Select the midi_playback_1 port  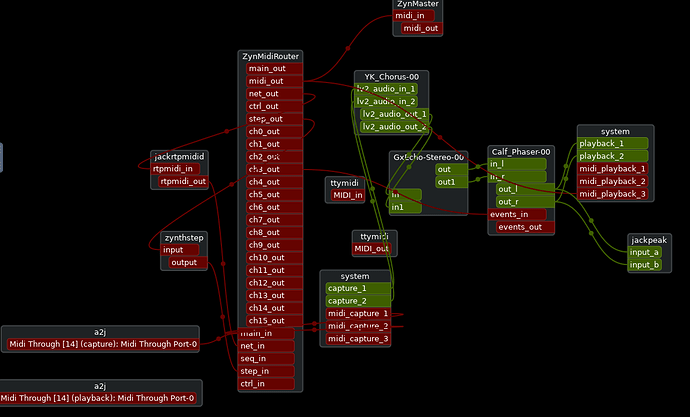(x=613, y=169)
